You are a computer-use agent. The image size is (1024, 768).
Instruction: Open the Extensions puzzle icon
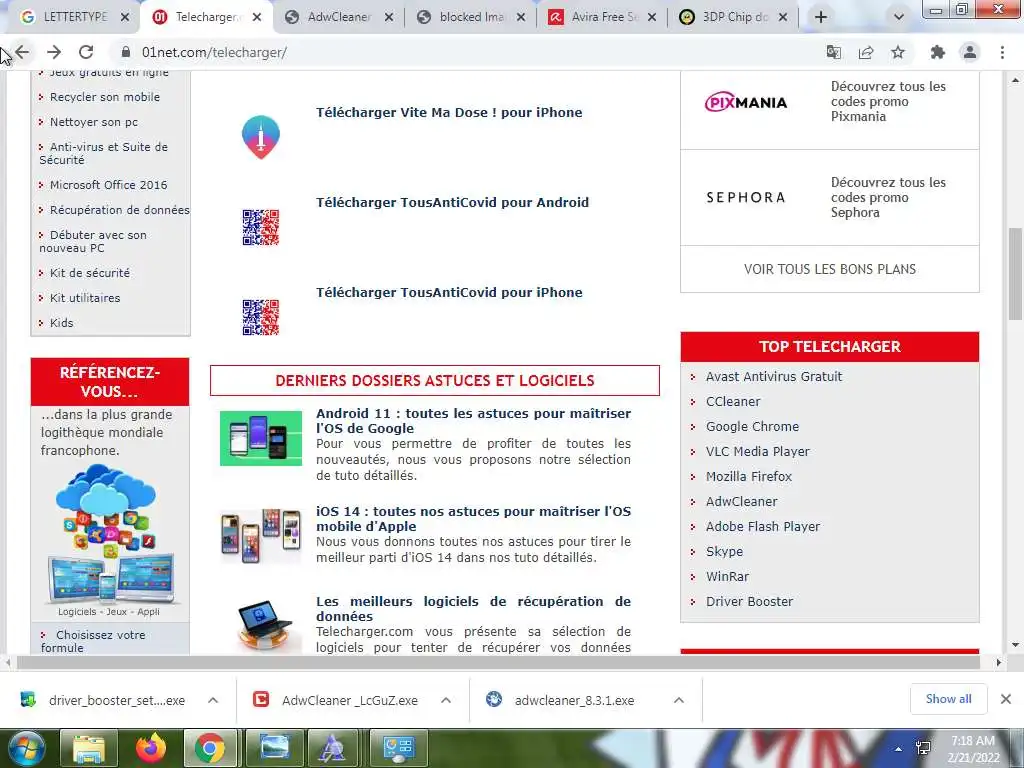tap(938, 52)
